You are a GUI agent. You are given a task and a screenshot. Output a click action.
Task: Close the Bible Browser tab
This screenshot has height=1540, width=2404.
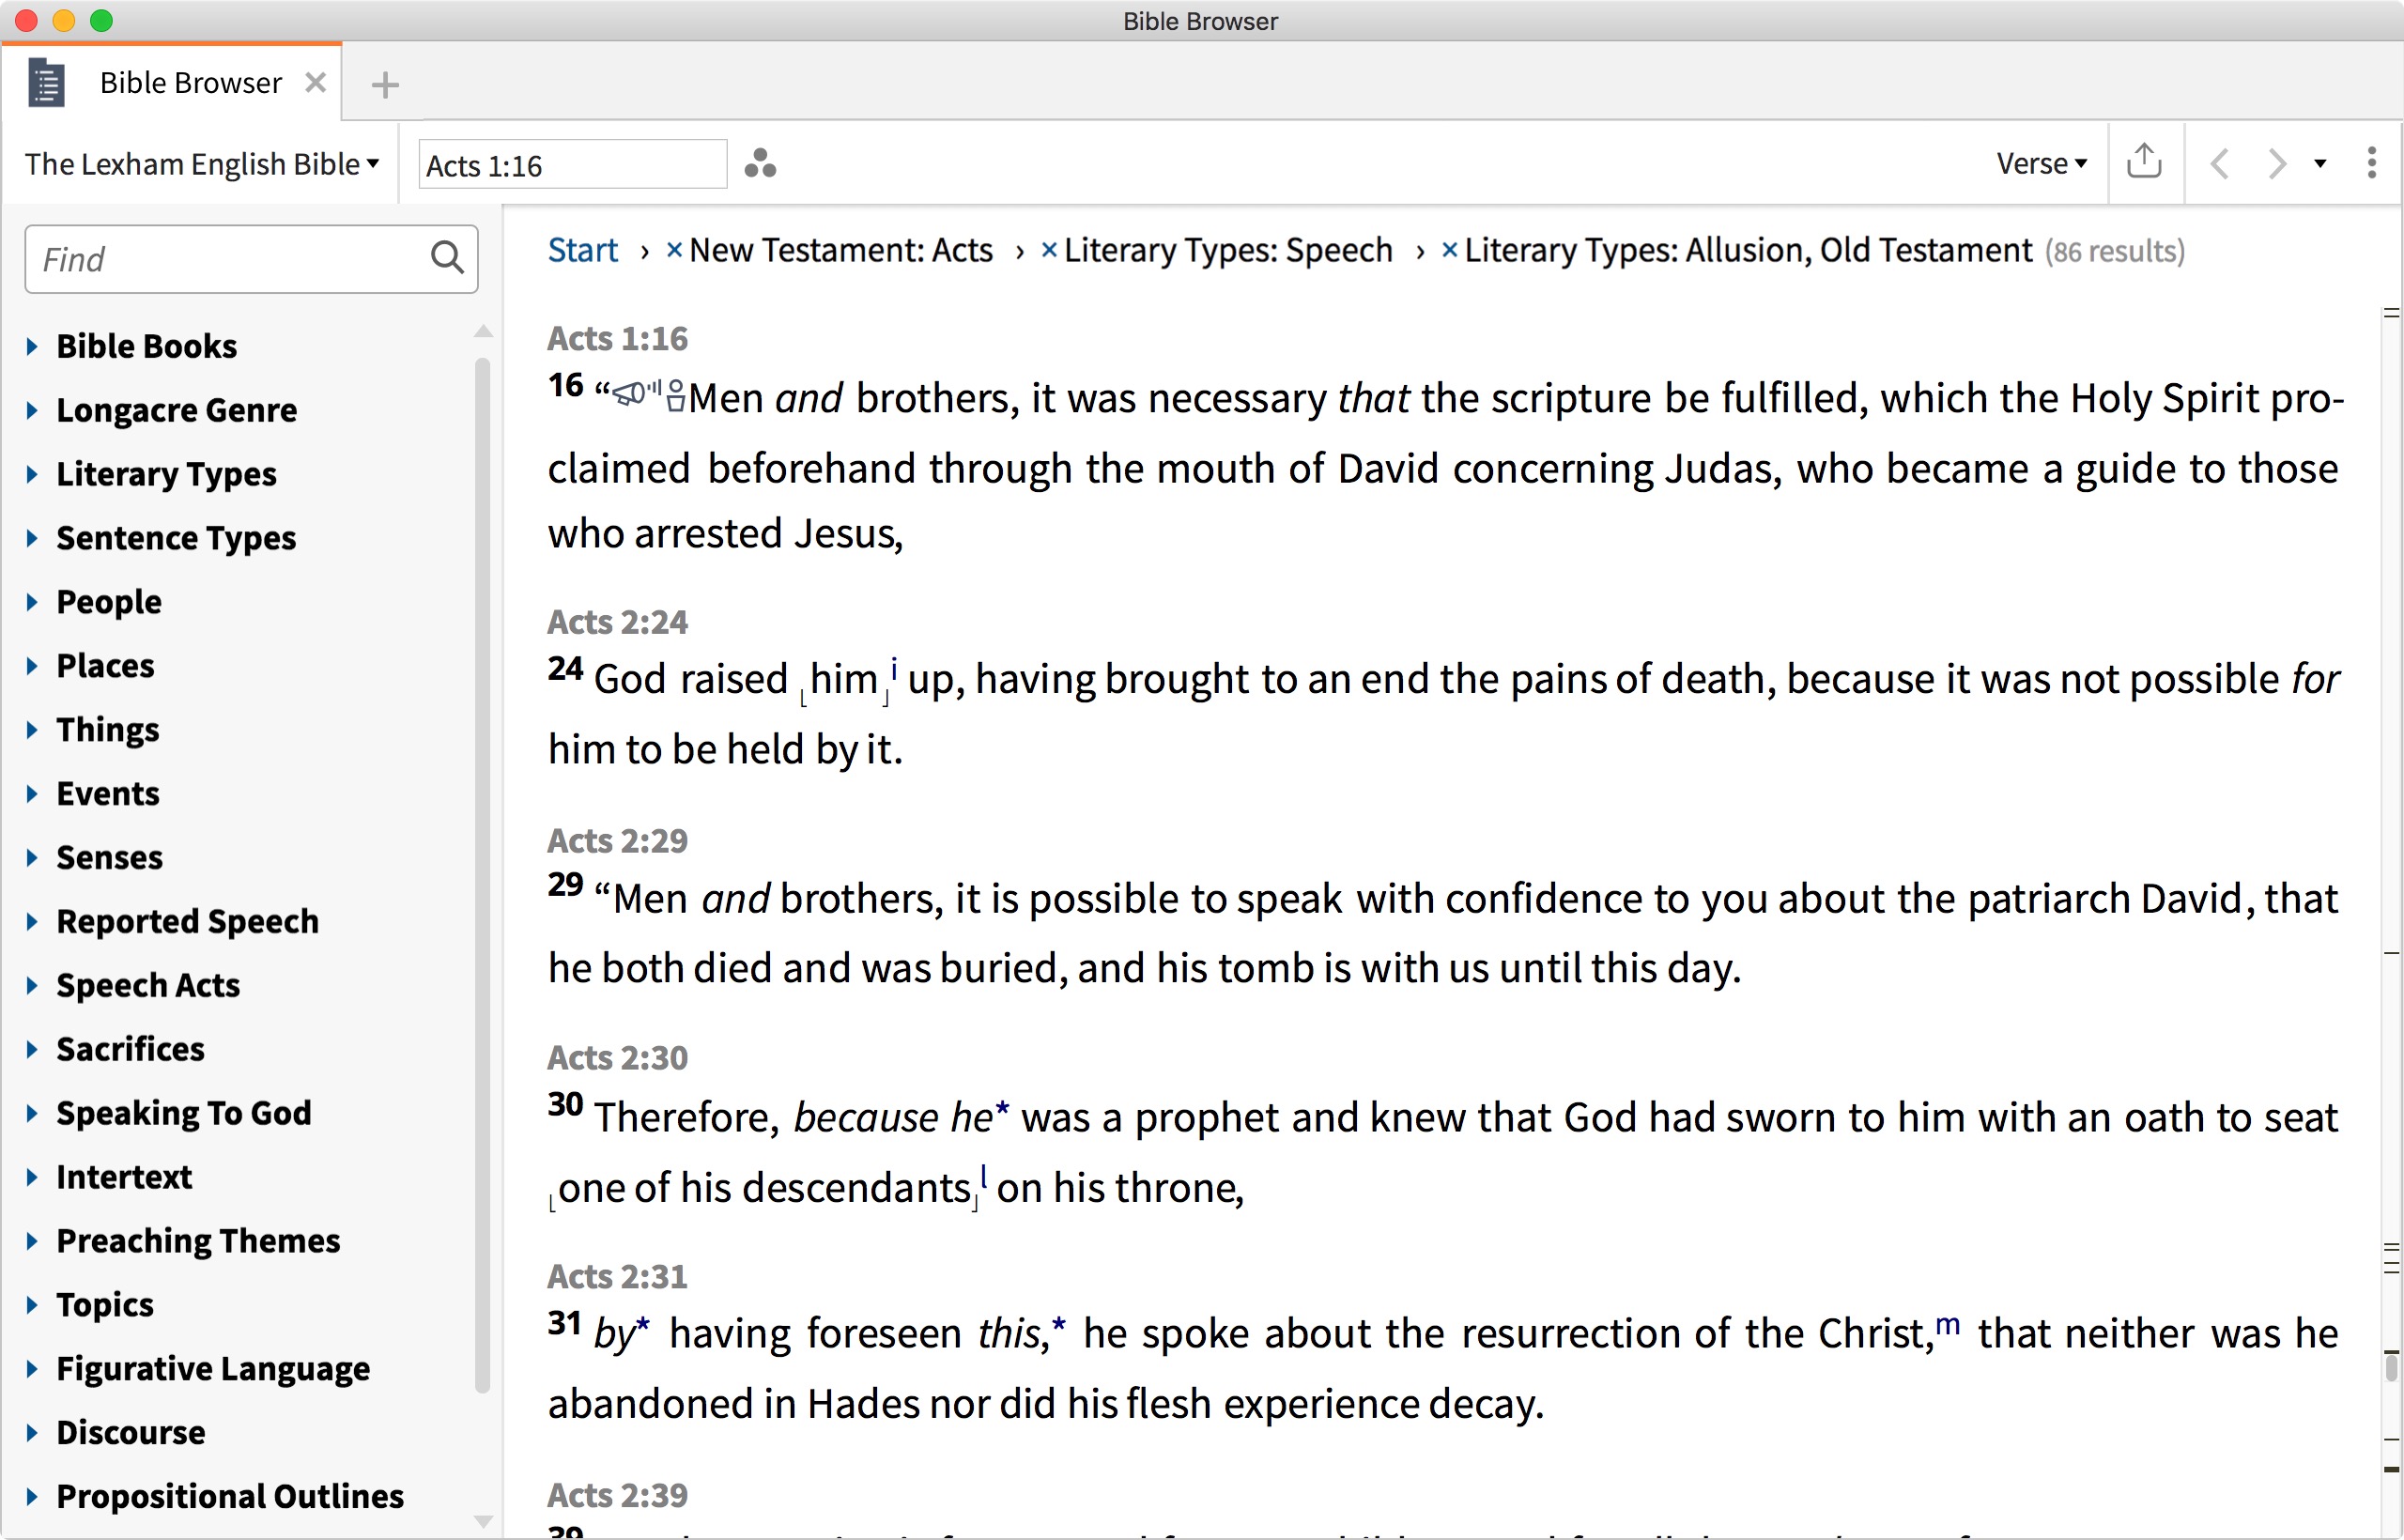[315, 83]
